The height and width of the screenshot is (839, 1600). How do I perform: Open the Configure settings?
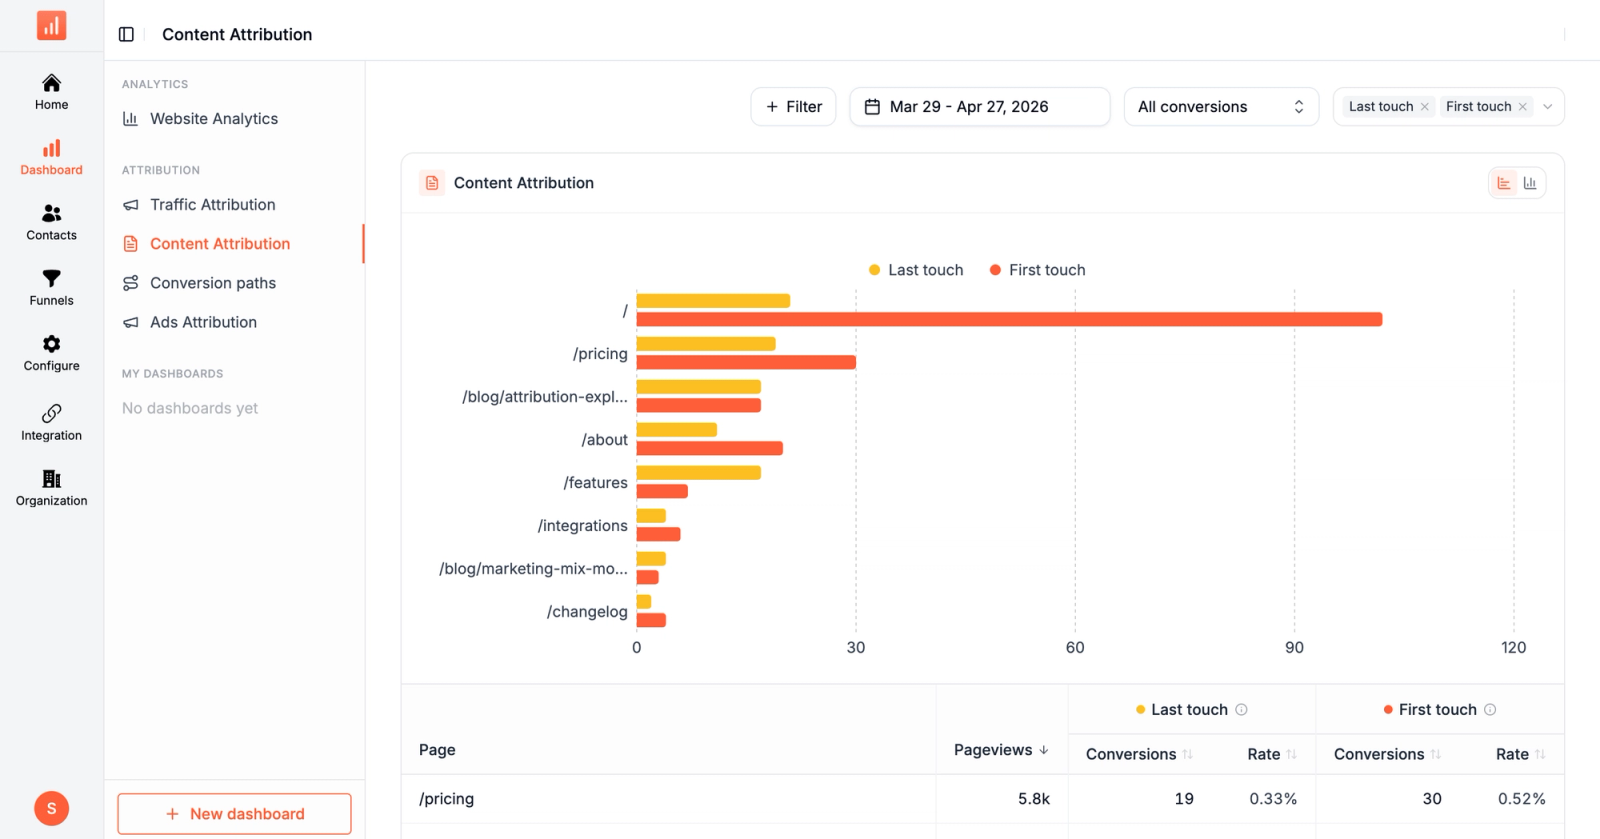point(51,353)
